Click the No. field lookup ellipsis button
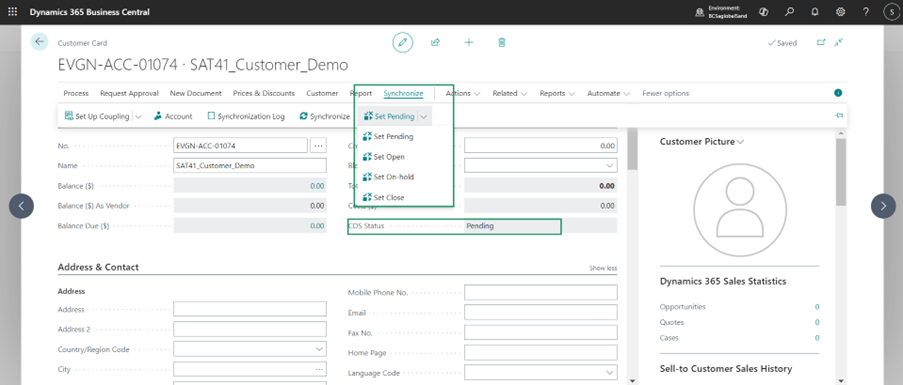Viewport: 903px width, 385px height. tap(318, 146)
